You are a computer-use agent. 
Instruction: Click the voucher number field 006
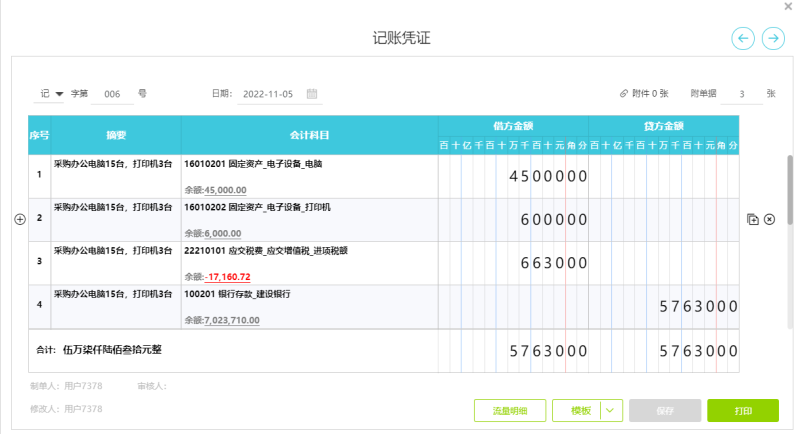pyautogui.click(x=113, y=94)
